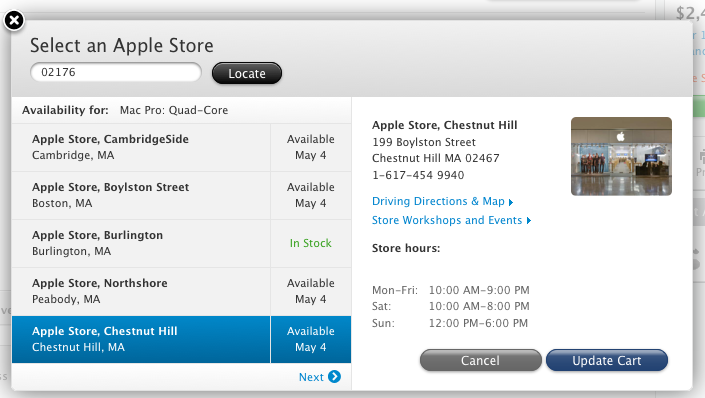The height and width of the screenshot is (398, 705).
Task: Click the Mac Pro: Quad-Core availability label
Action: pos(174,110)
